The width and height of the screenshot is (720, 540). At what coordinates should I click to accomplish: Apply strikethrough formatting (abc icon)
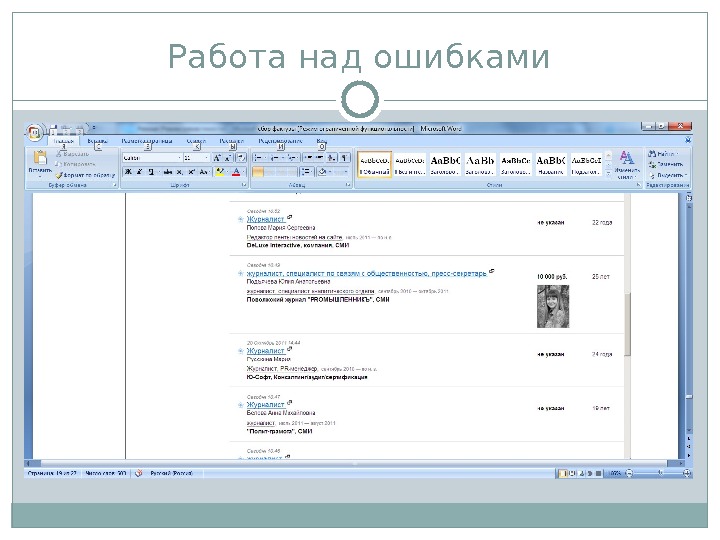coord(168,172)
